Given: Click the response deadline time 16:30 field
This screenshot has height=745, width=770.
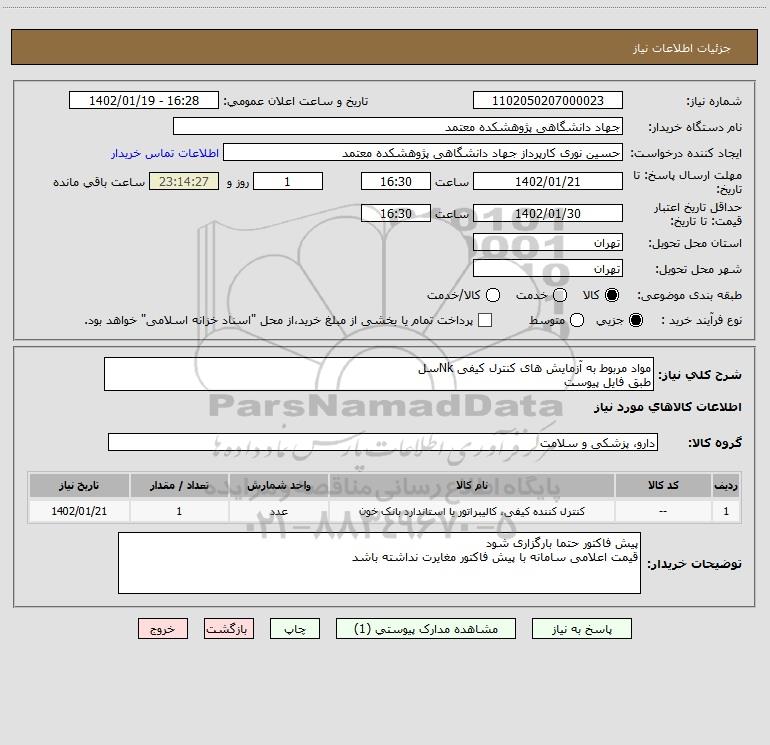Looking at the screenshot, I should click(396, 181).
